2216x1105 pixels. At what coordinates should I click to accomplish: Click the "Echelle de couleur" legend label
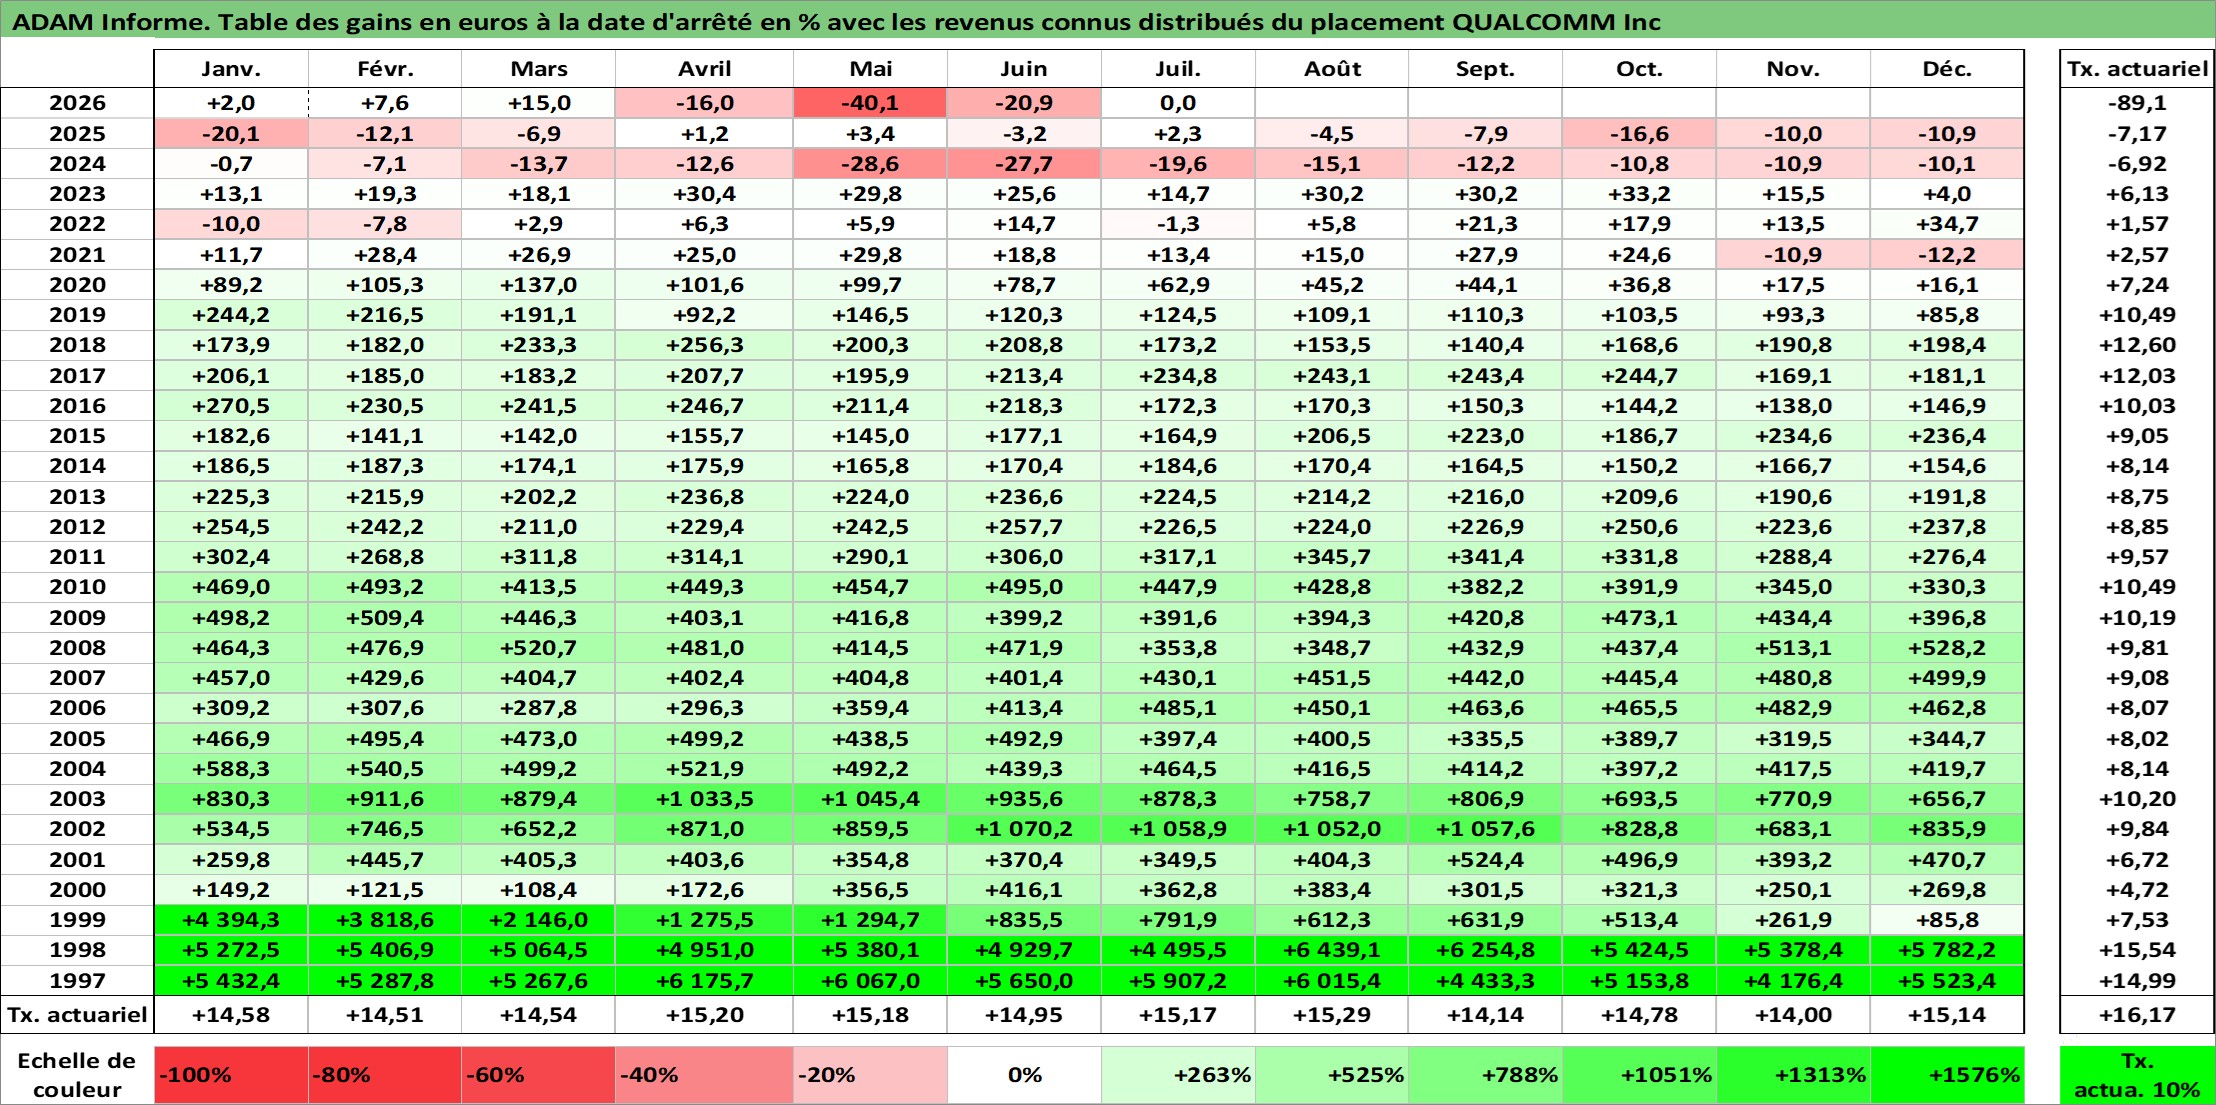77,1075
